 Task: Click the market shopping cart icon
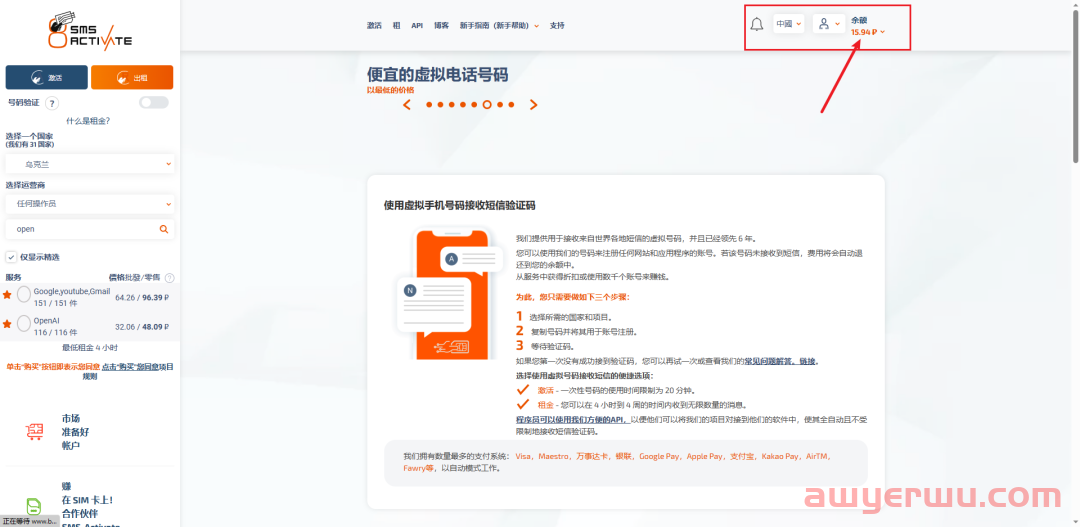coord(34,432)
